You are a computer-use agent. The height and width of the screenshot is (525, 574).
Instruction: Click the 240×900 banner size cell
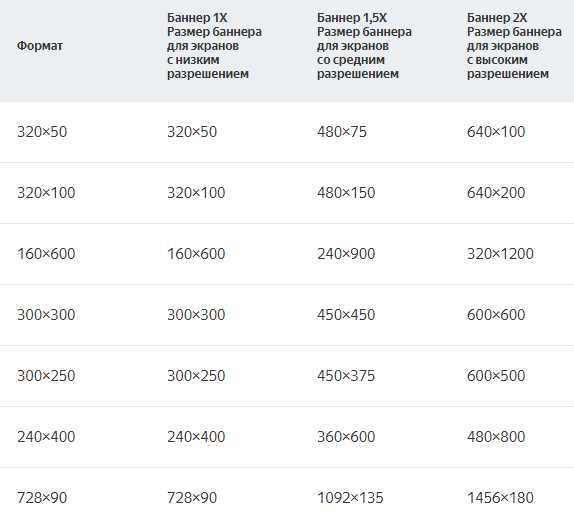(346, 254)
